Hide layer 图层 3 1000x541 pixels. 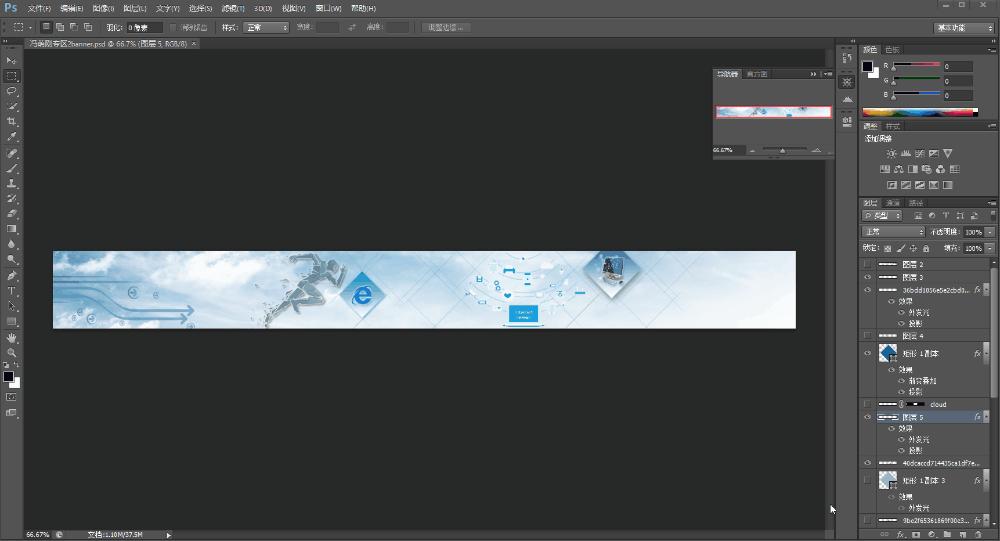pyautogui.click(x=867, y=278)
